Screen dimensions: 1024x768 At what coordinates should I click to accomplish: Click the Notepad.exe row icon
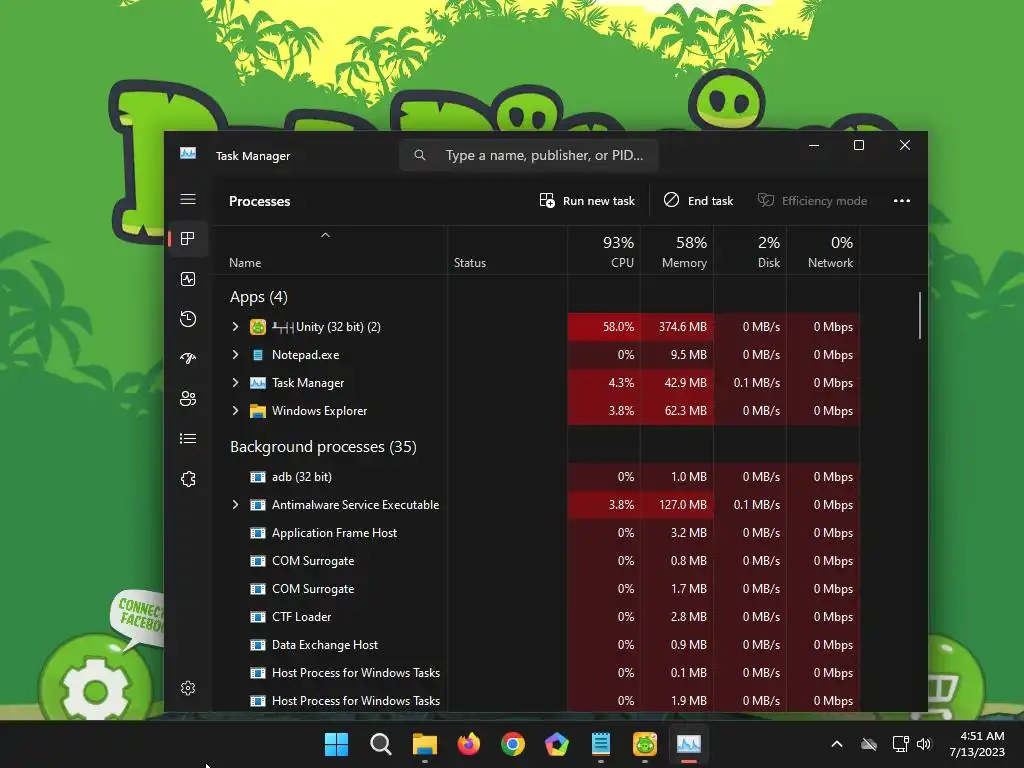click(258, 355)
